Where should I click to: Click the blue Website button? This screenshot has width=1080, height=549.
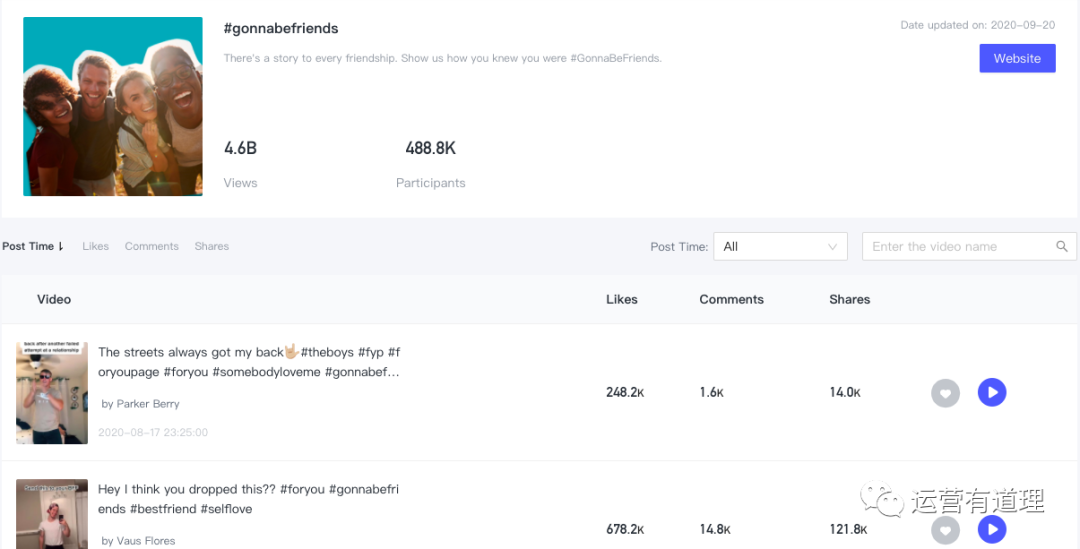[x=1017, y=59]
